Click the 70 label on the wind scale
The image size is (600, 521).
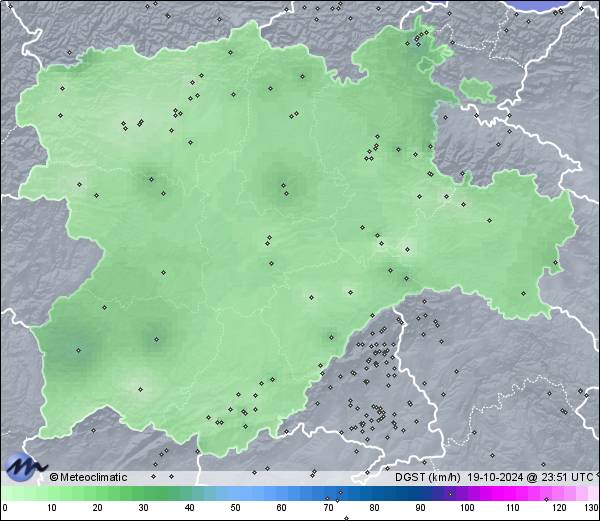coord(328,508)
